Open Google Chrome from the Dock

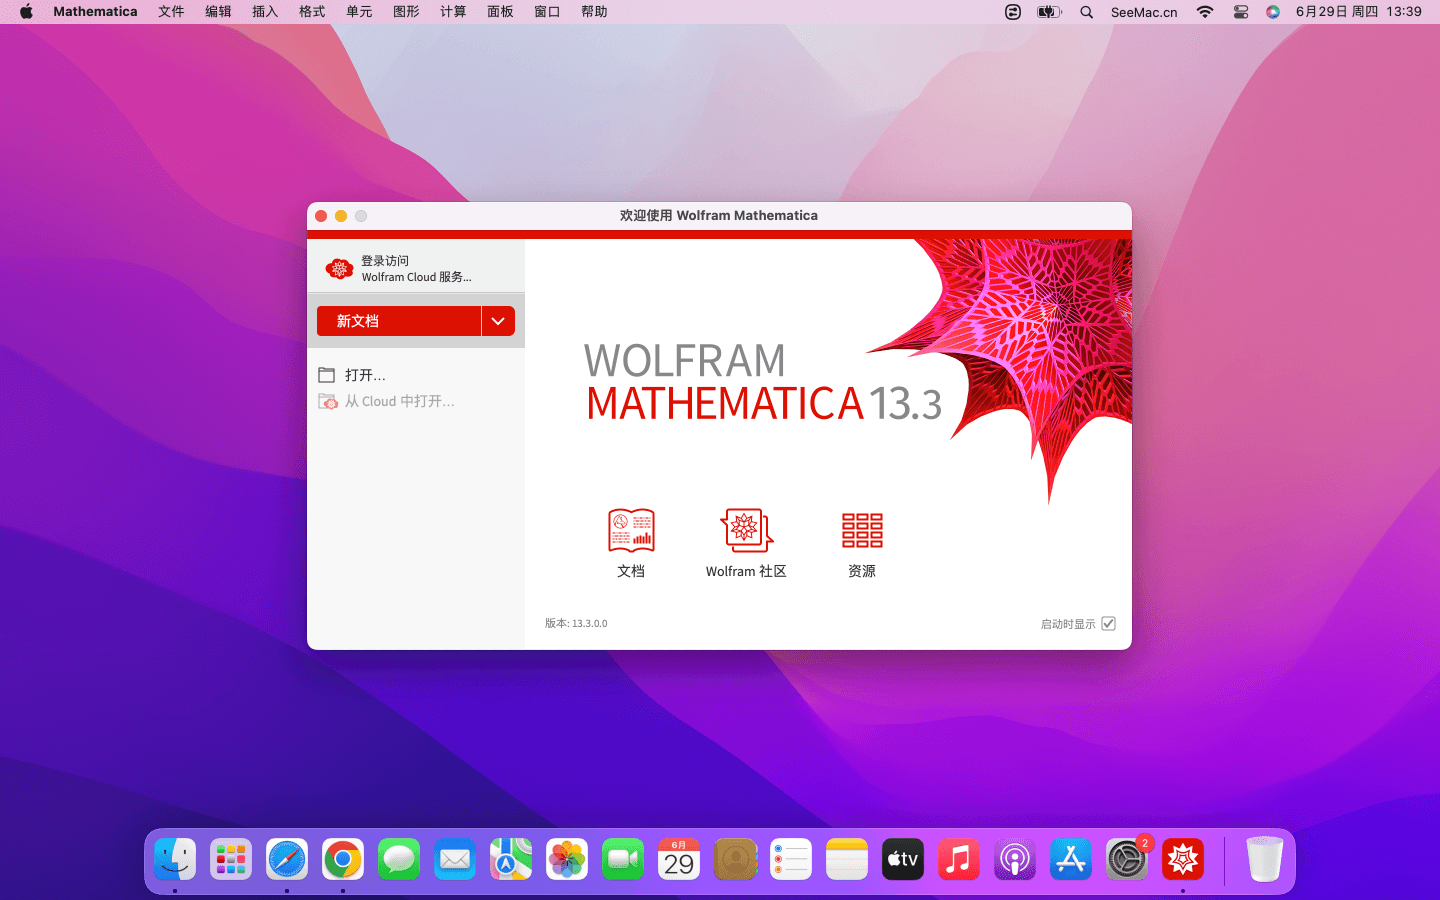click(343, 860)
